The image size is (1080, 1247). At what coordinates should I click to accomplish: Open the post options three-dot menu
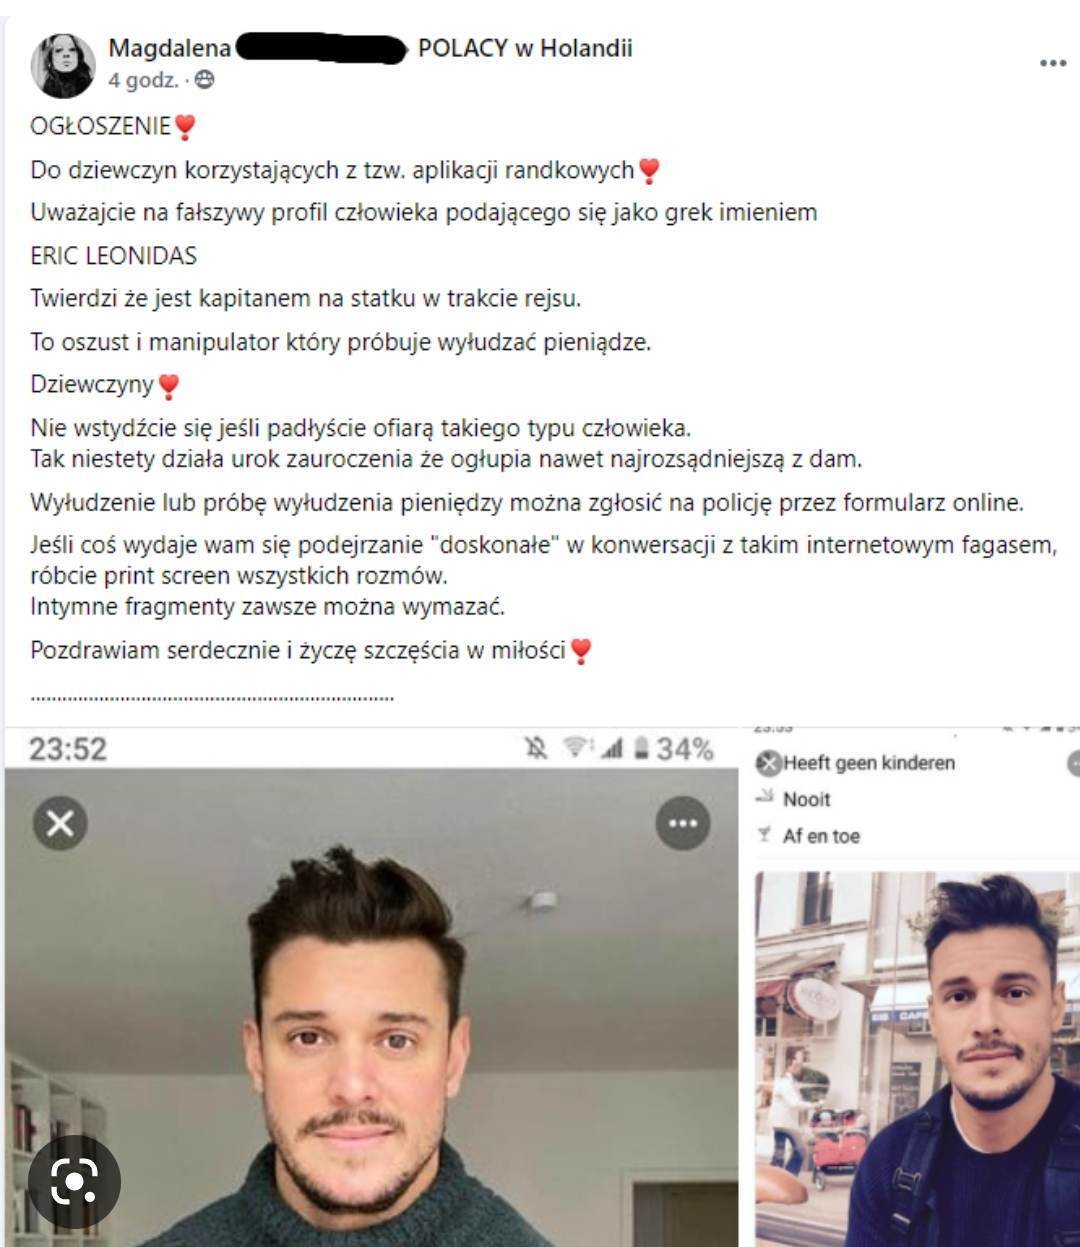(x=1052, y=63)
